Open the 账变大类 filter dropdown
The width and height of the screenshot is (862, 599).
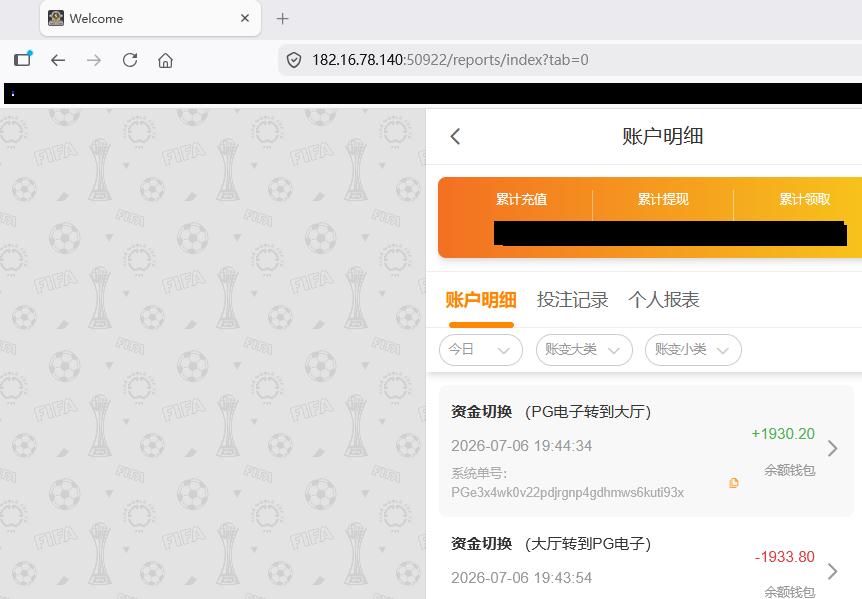click(584, 350)
